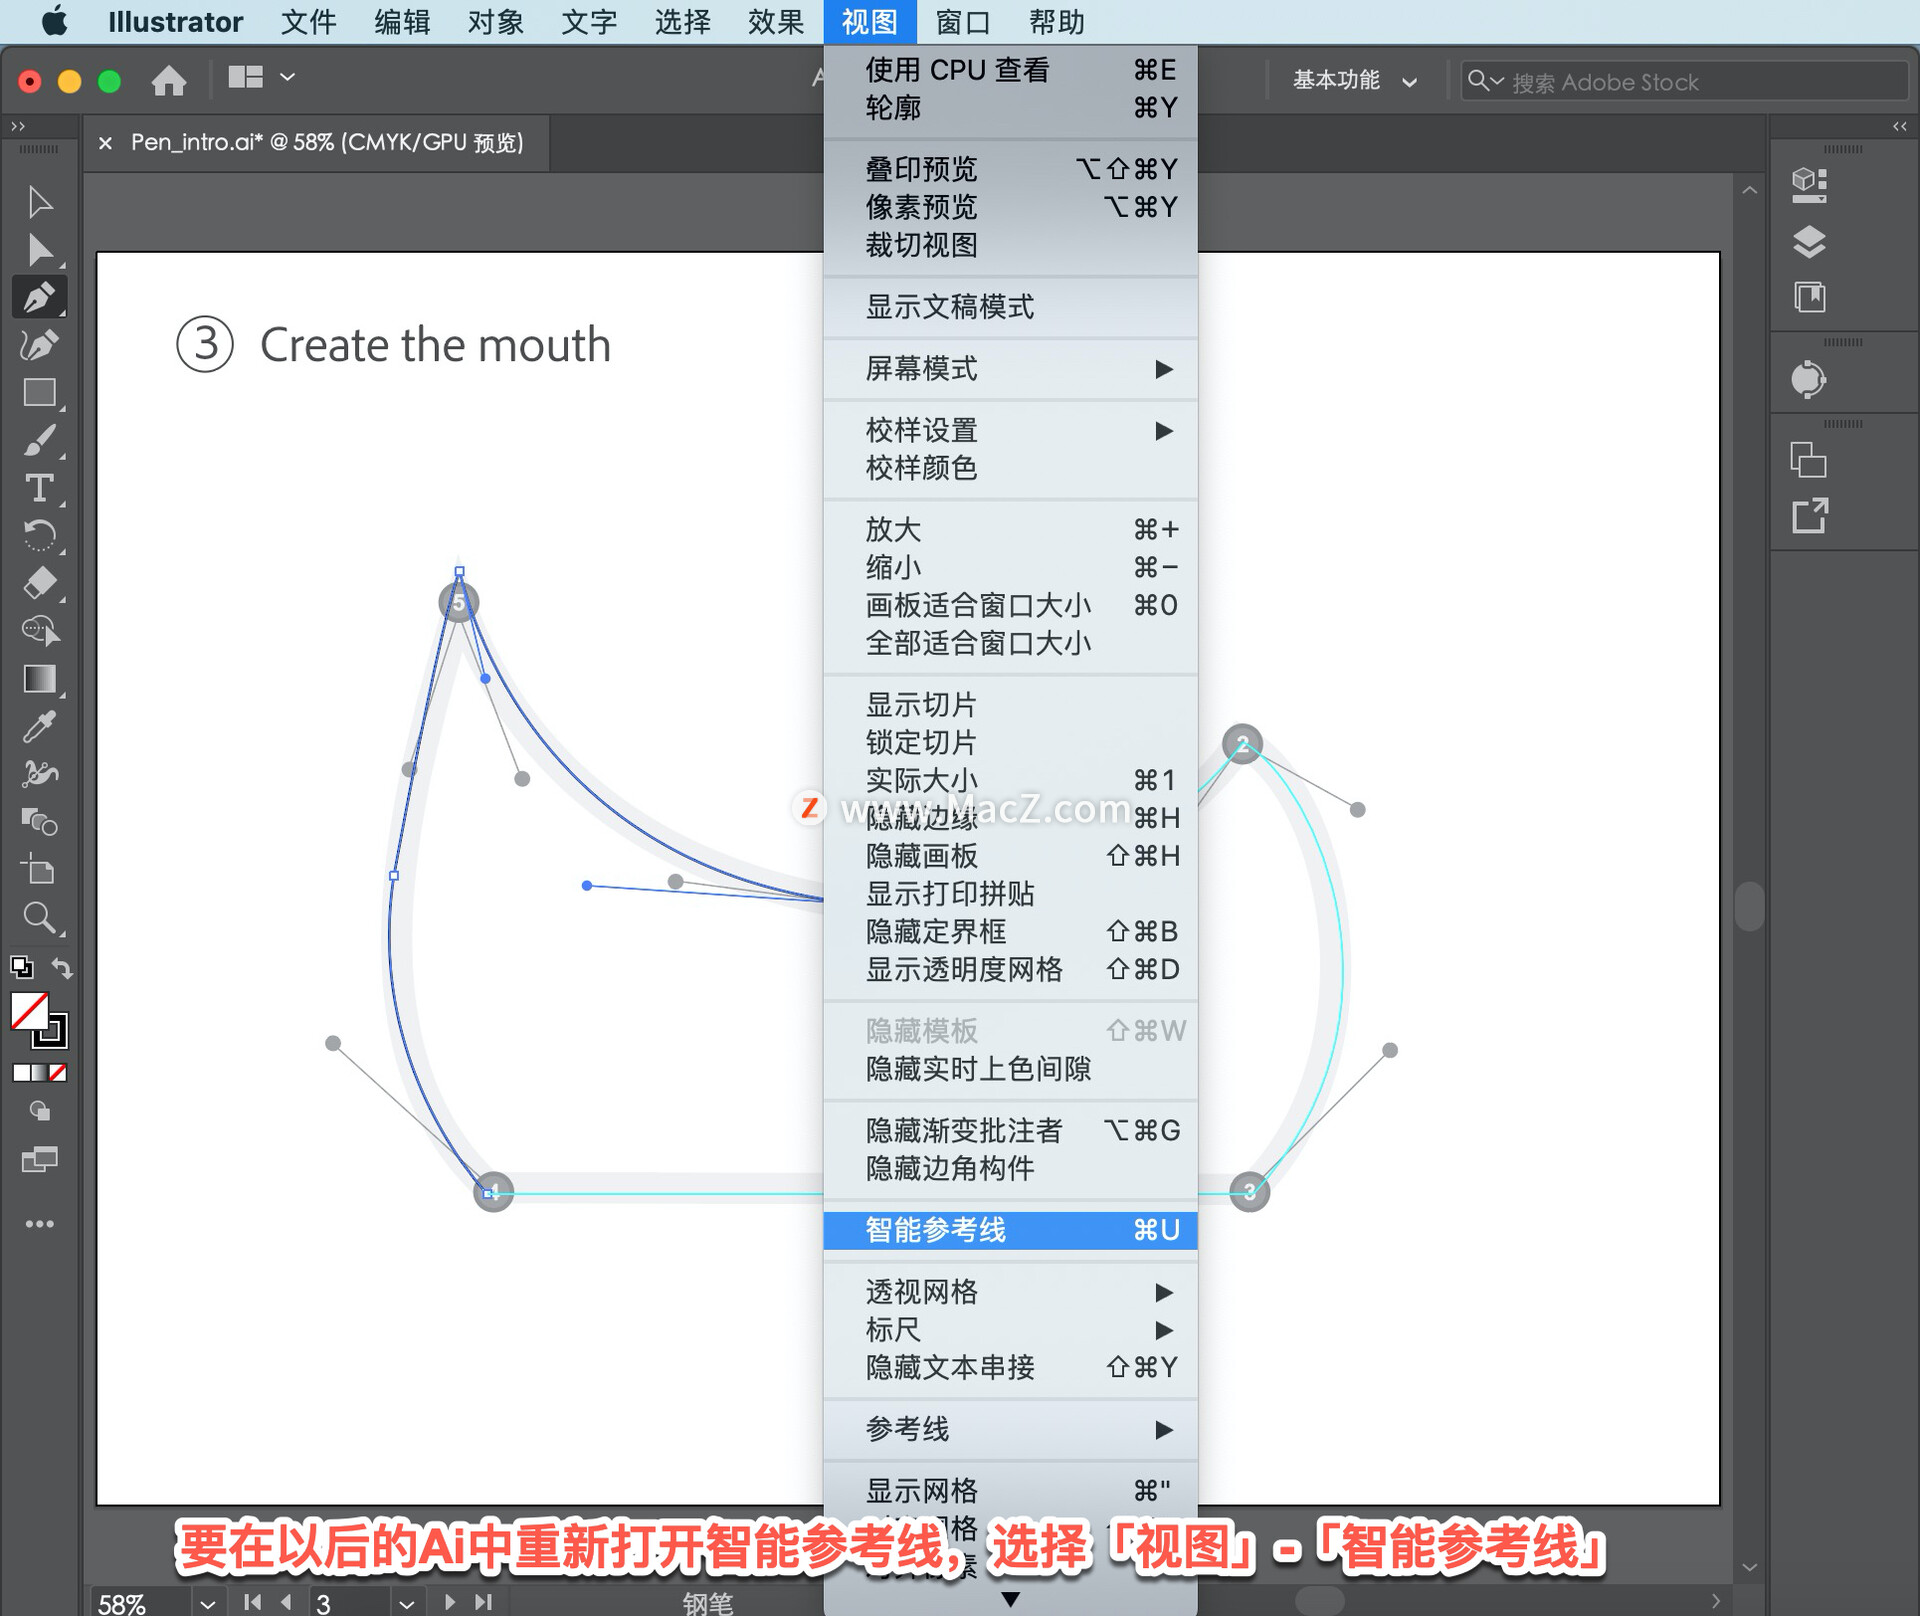1920x1616 pixels.
Task: Select the Eyedropper tool
Action: tap(40, 726)
